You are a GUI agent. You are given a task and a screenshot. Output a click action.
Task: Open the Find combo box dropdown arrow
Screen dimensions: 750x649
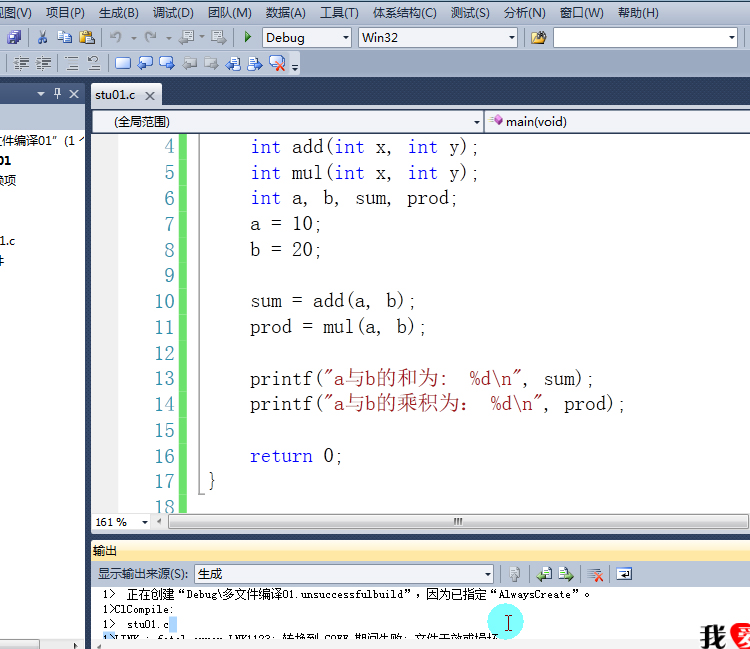(x=732, y=37)
